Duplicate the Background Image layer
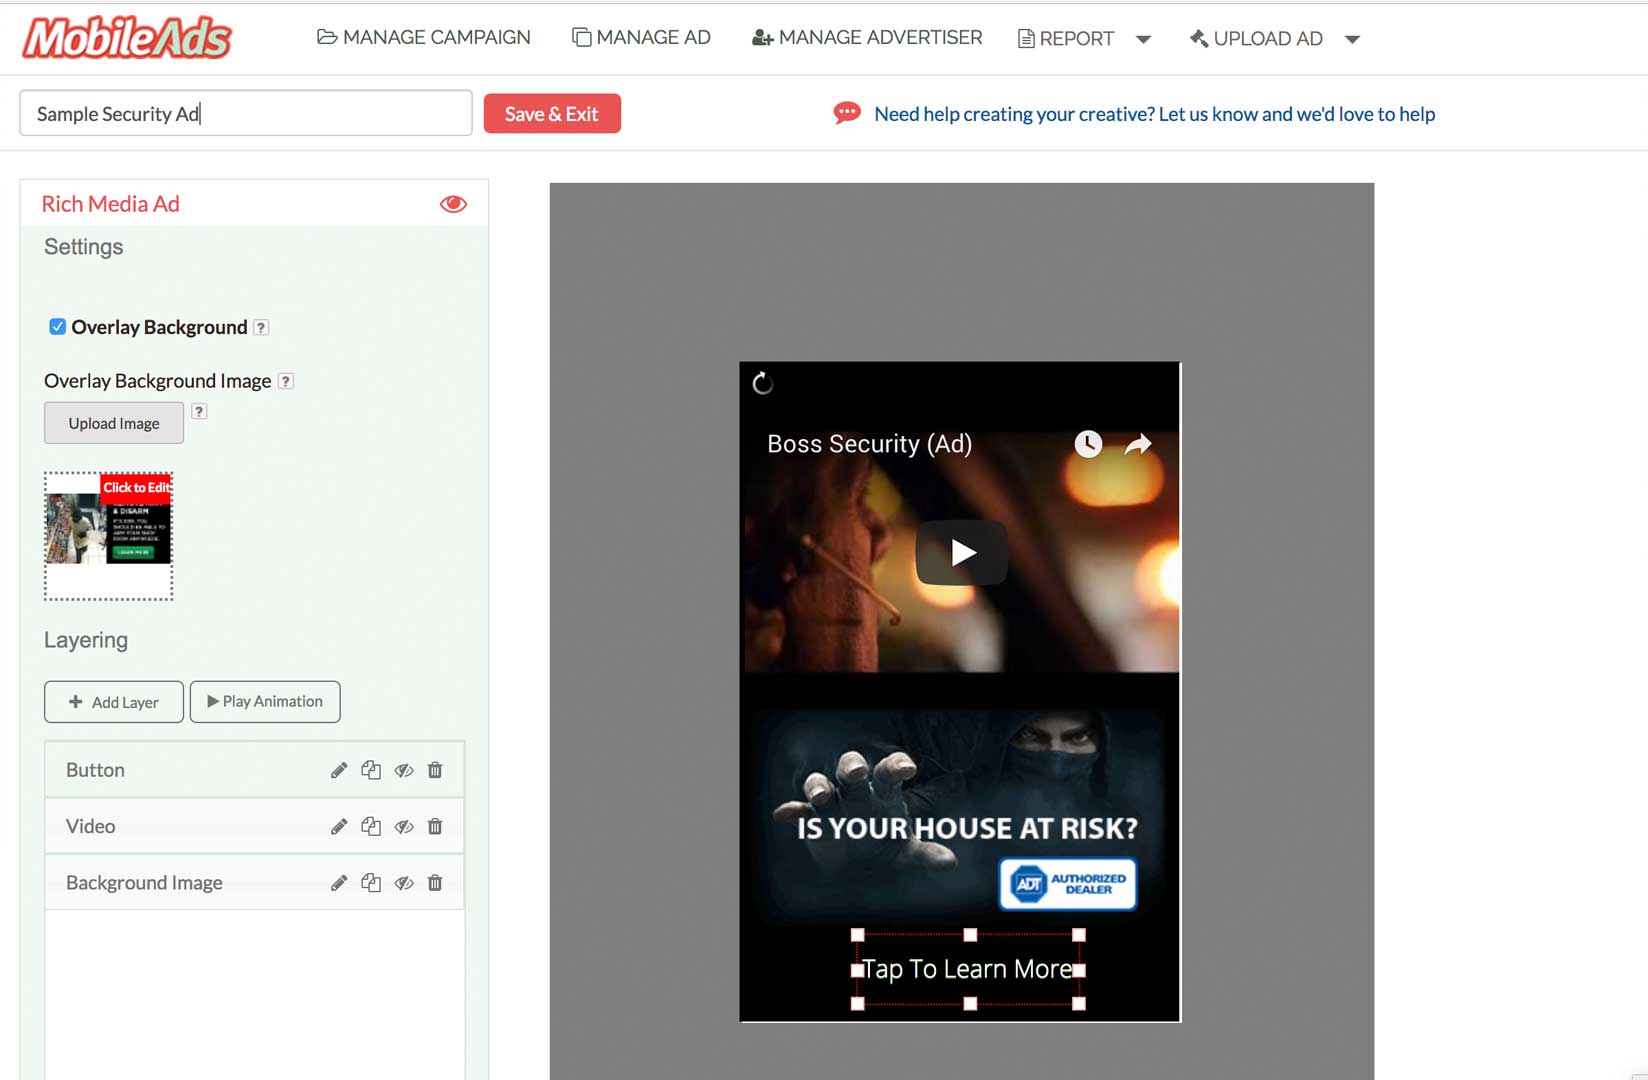Image resolution: width=1648 pixels, height=1080 pixels. pos(371,883)
